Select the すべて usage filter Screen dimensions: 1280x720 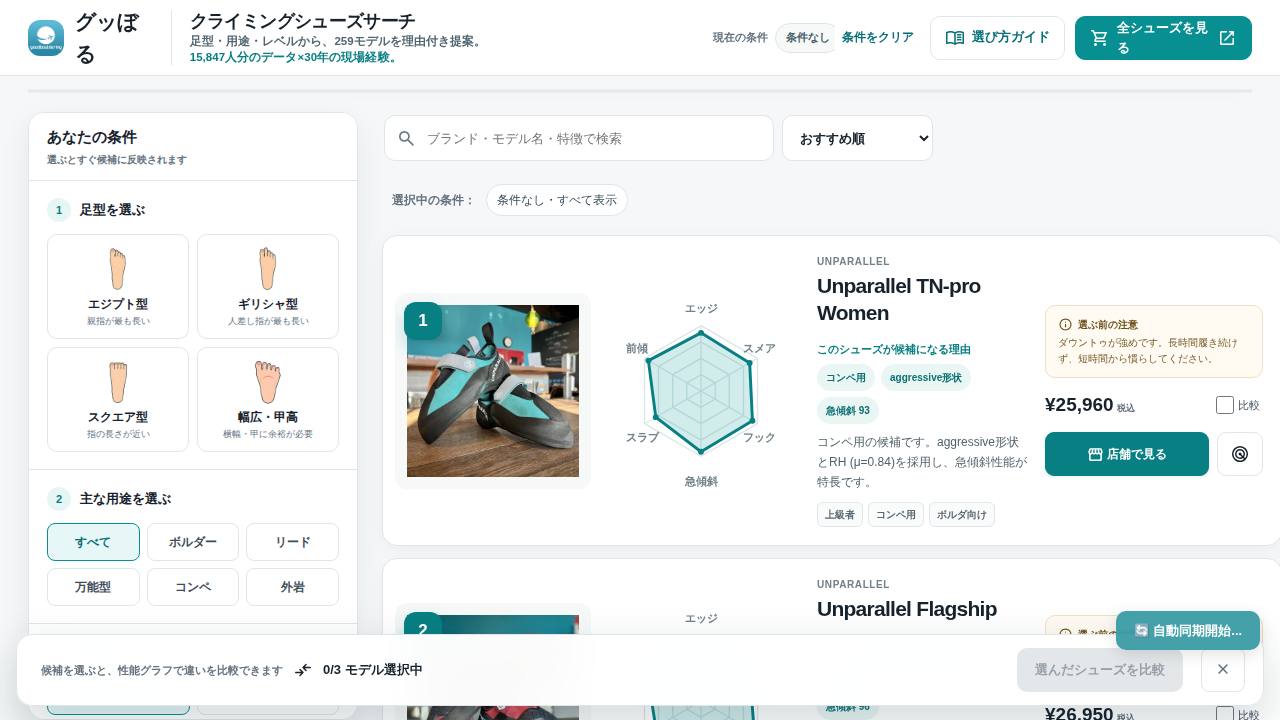coord(93,542)
